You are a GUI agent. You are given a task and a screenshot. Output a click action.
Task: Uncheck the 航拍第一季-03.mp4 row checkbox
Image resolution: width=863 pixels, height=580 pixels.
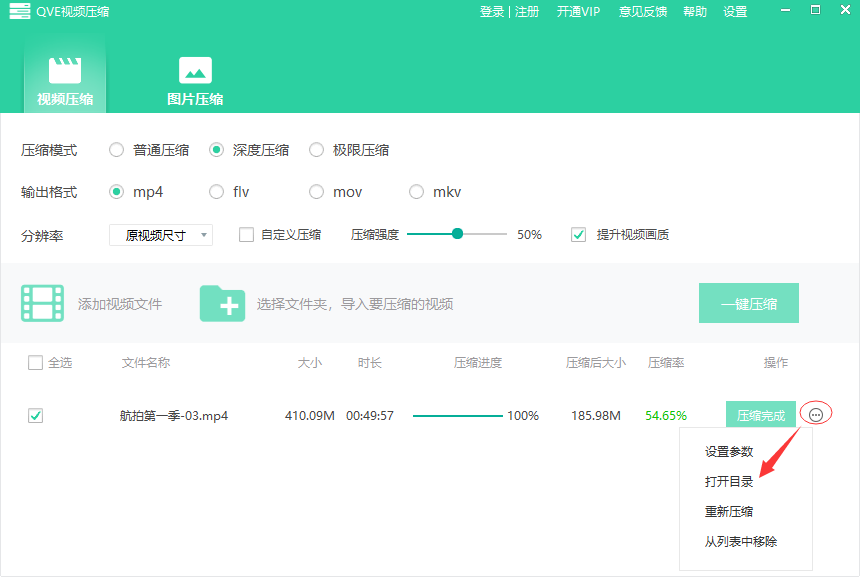coord(35,415)
